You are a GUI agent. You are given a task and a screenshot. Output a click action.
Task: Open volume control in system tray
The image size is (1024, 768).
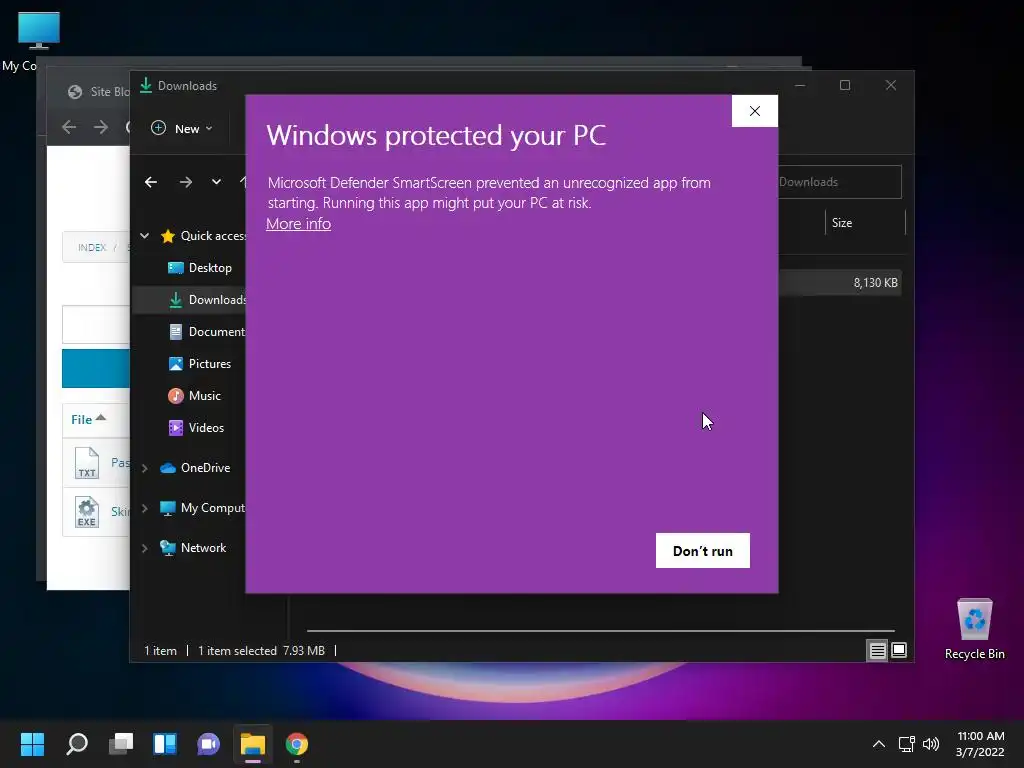tap(931, 744)
